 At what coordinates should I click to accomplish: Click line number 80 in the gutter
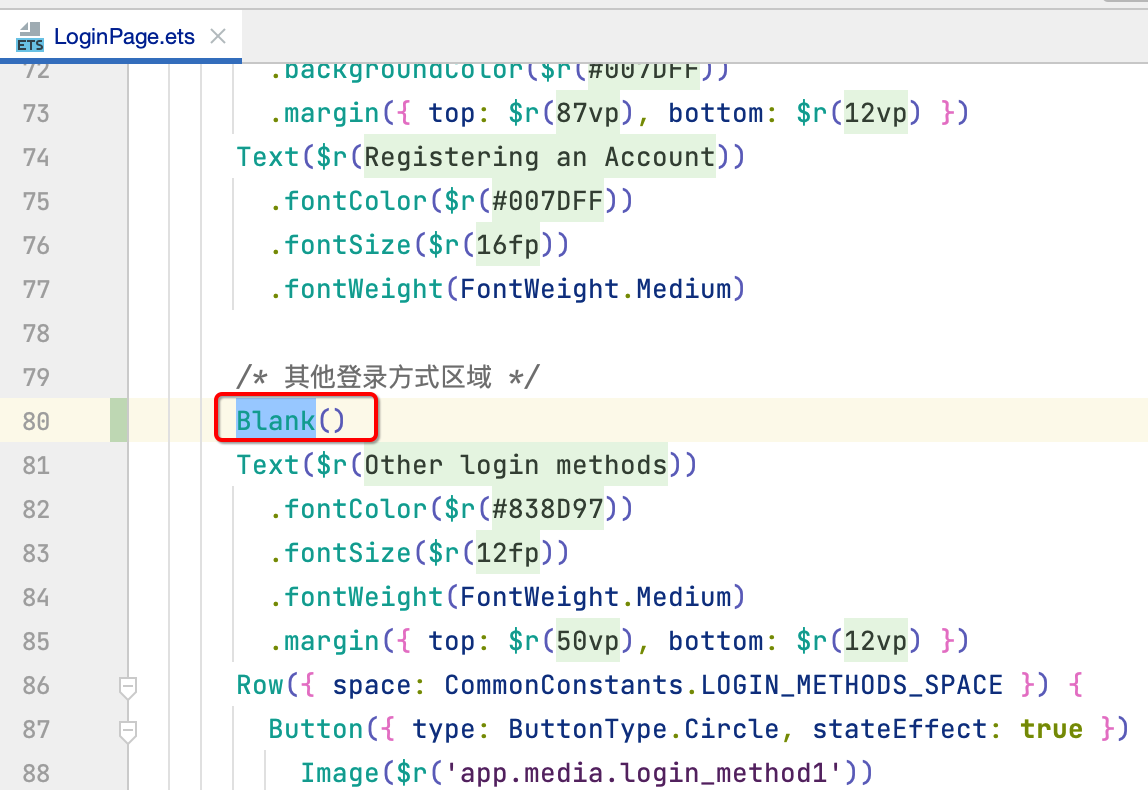pyautogui.click(x=36, y=421)
